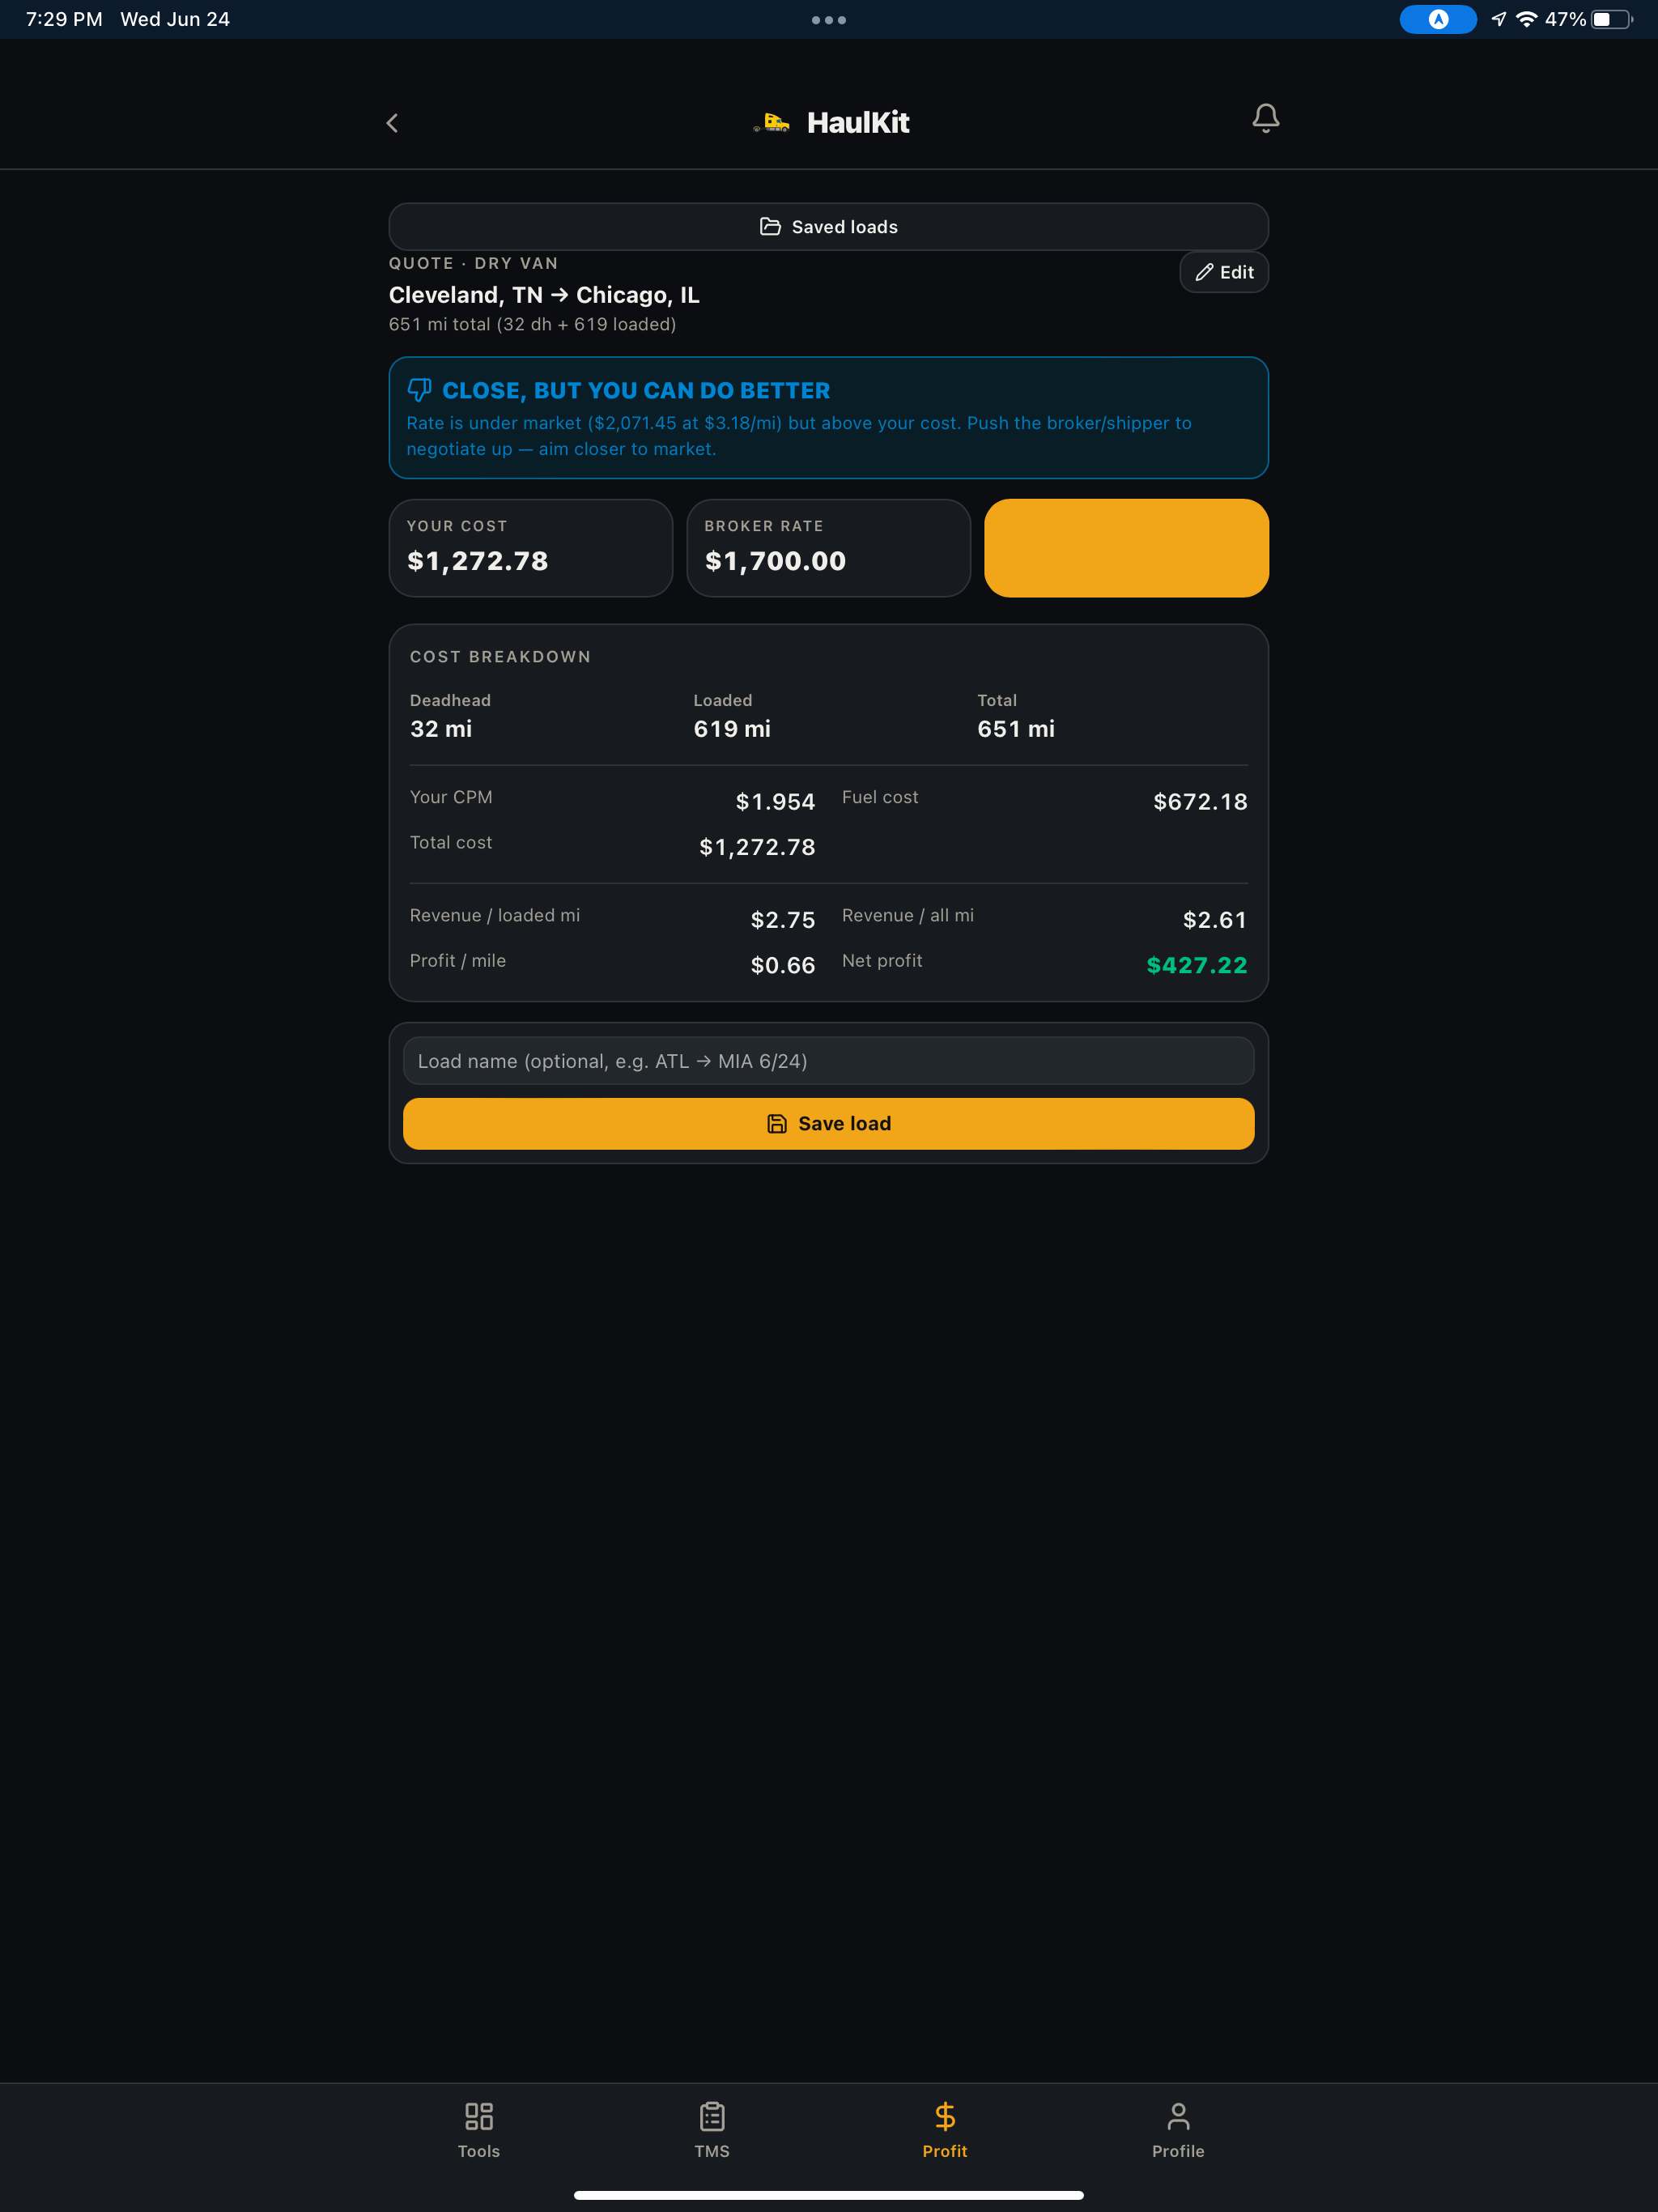1658x2212 pixels.
Task: Tap the CLOSE, BUT YOU CAN DO BETTER heading
Action: pos(636,390)
